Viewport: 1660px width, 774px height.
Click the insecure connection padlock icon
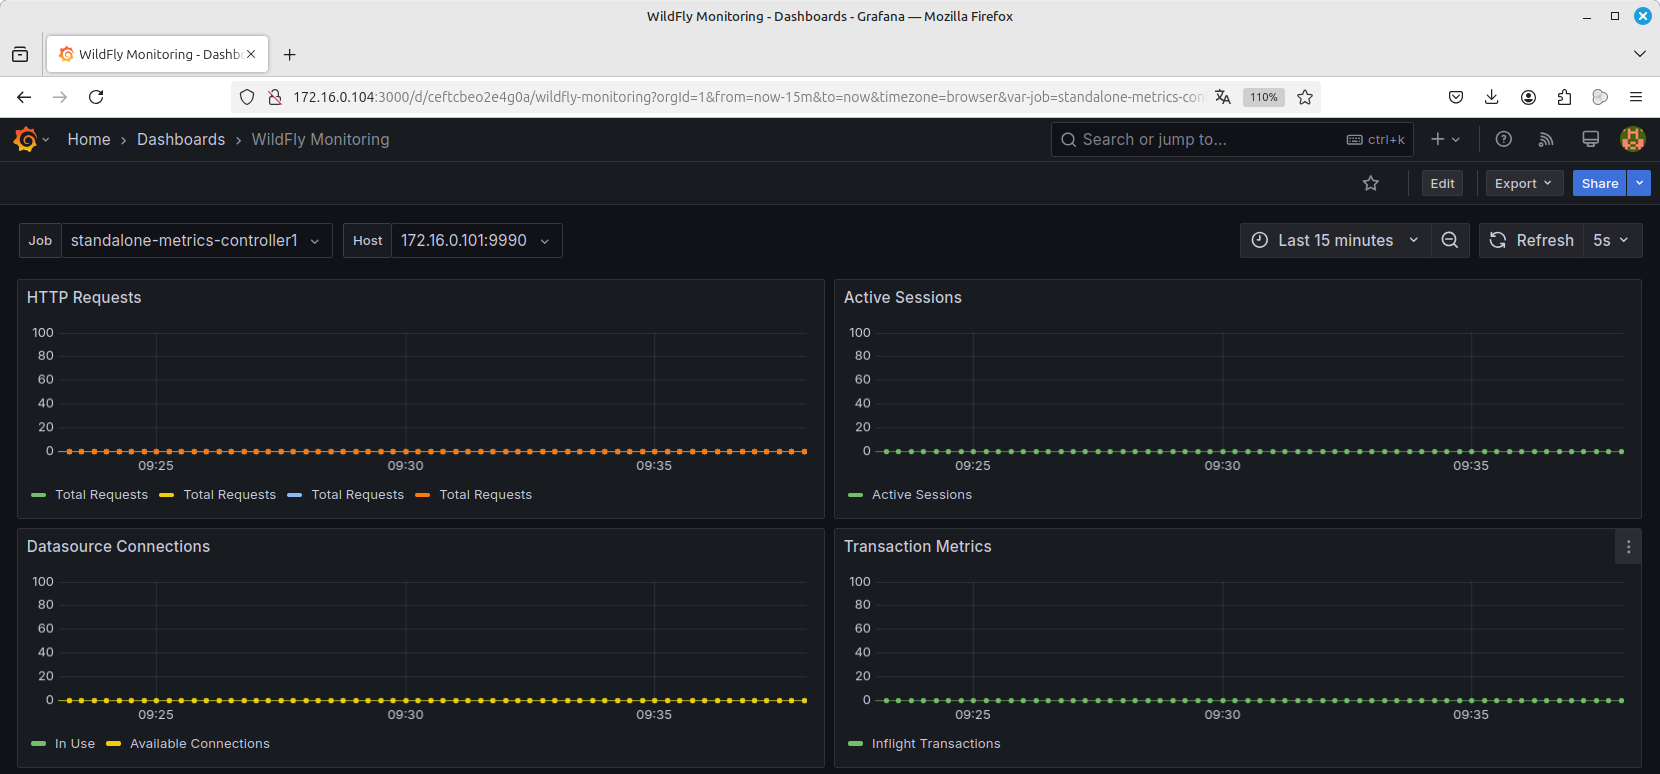[274, 97]
